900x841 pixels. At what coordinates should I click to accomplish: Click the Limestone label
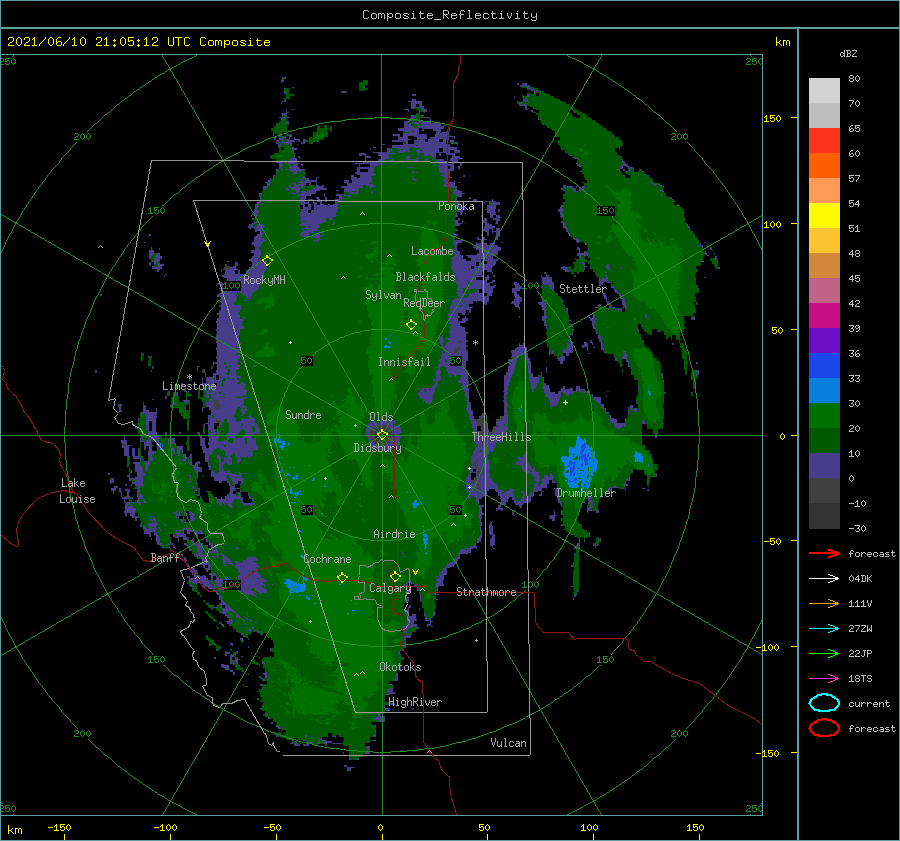click(189, 386)
